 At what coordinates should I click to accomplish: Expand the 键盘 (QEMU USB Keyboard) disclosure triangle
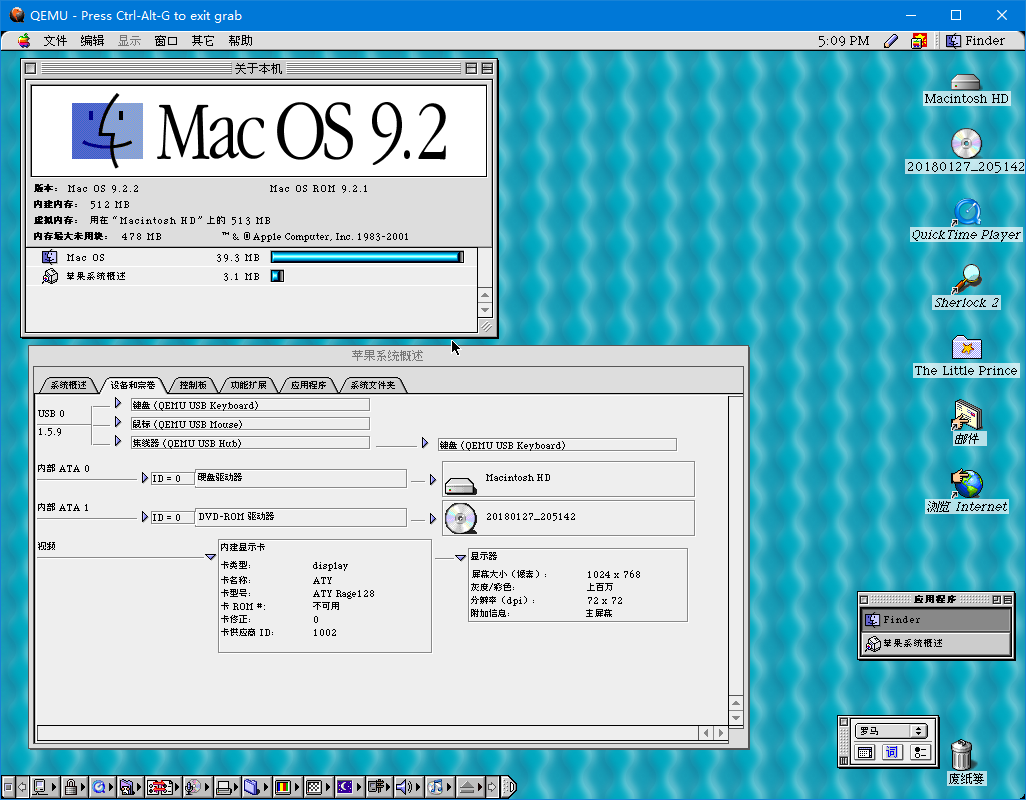(x=117, y=405)
